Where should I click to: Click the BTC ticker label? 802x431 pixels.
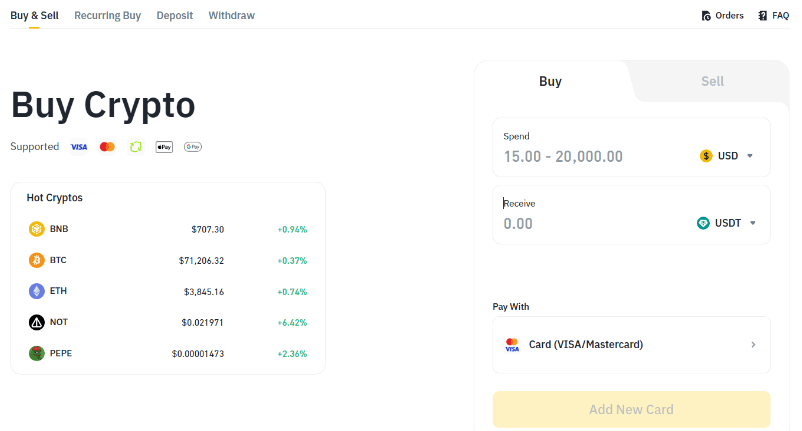(x=58, y=260)
